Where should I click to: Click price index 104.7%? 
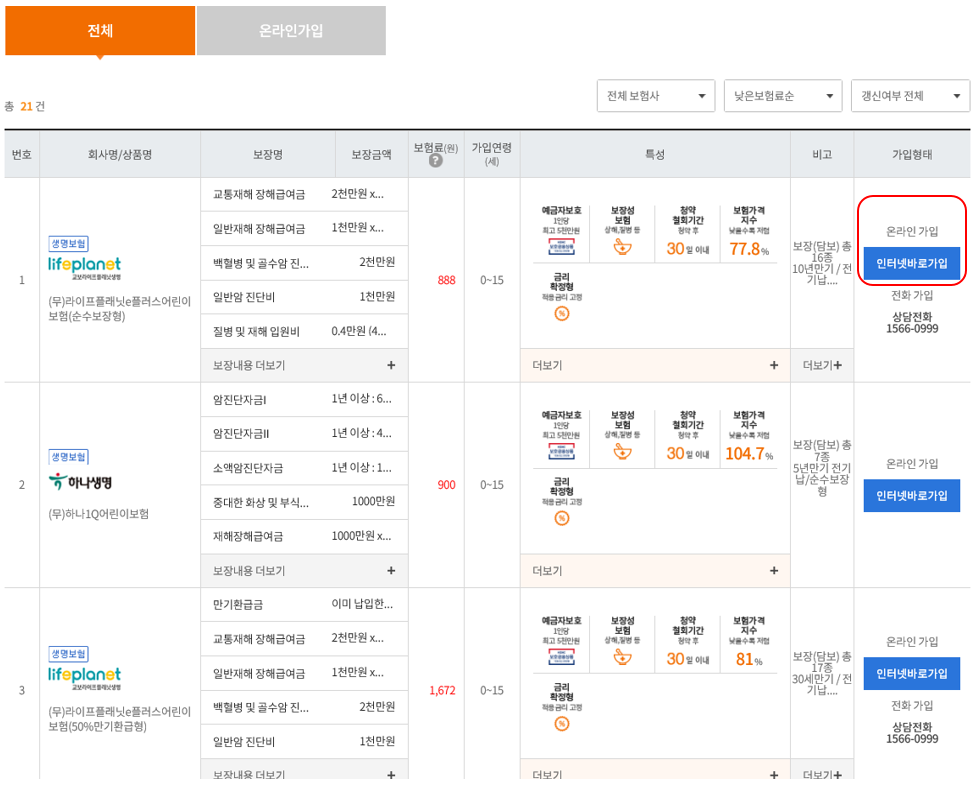click(749, 454)
